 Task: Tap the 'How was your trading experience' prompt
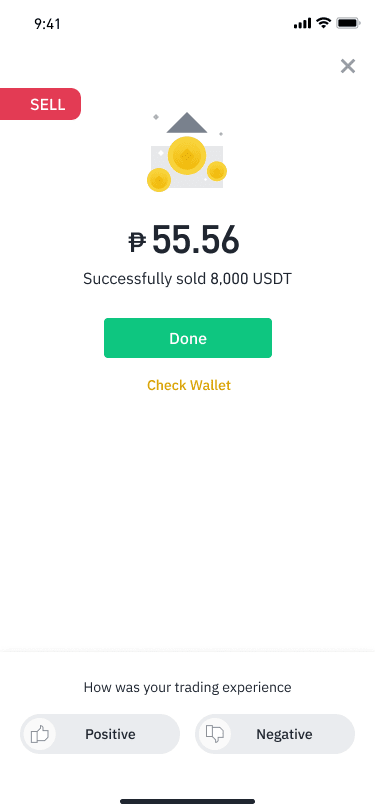[188, 688]
